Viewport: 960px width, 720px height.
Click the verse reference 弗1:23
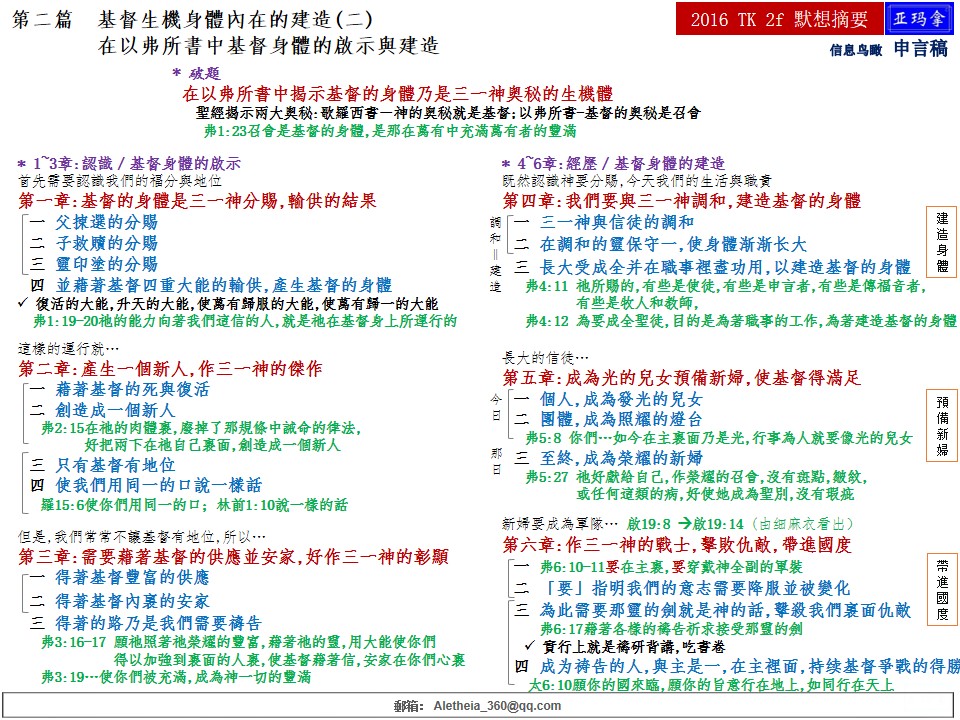pos(223,131)
